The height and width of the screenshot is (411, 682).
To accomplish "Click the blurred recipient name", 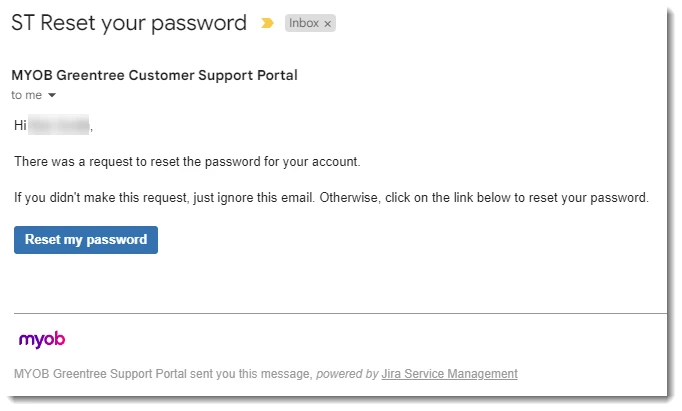I will [x=59, y=125].
